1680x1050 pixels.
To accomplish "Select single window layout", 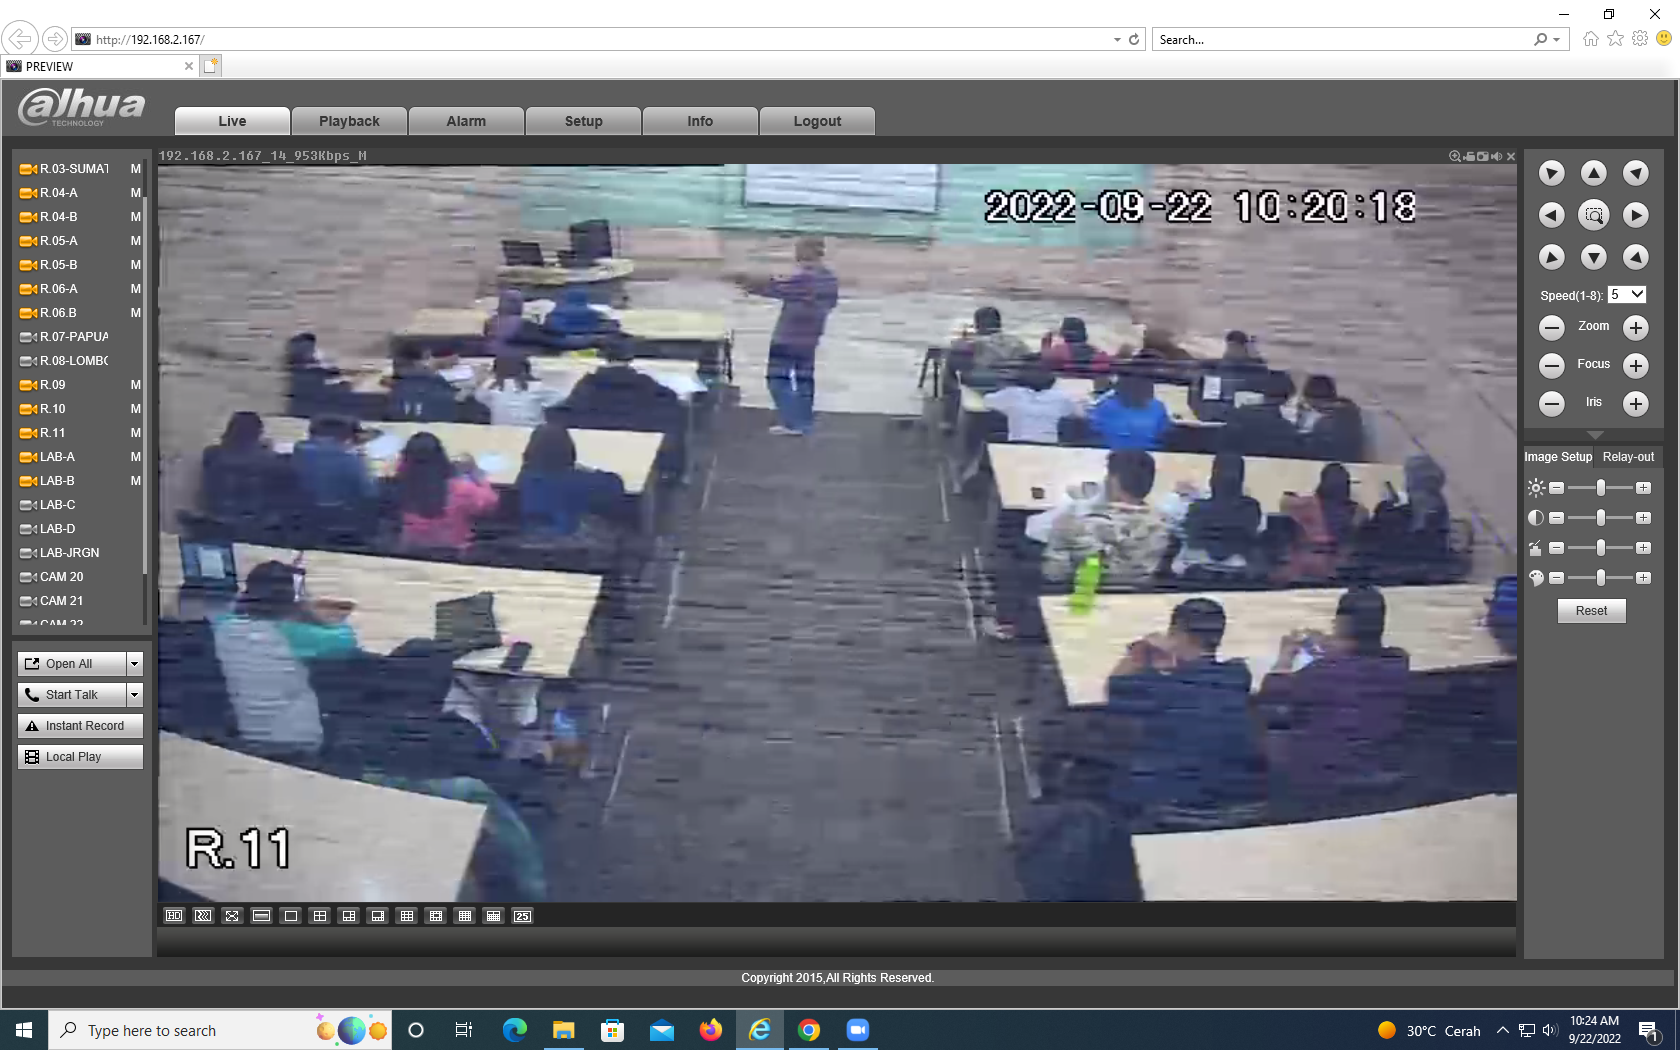I will (x=290, y=916).
